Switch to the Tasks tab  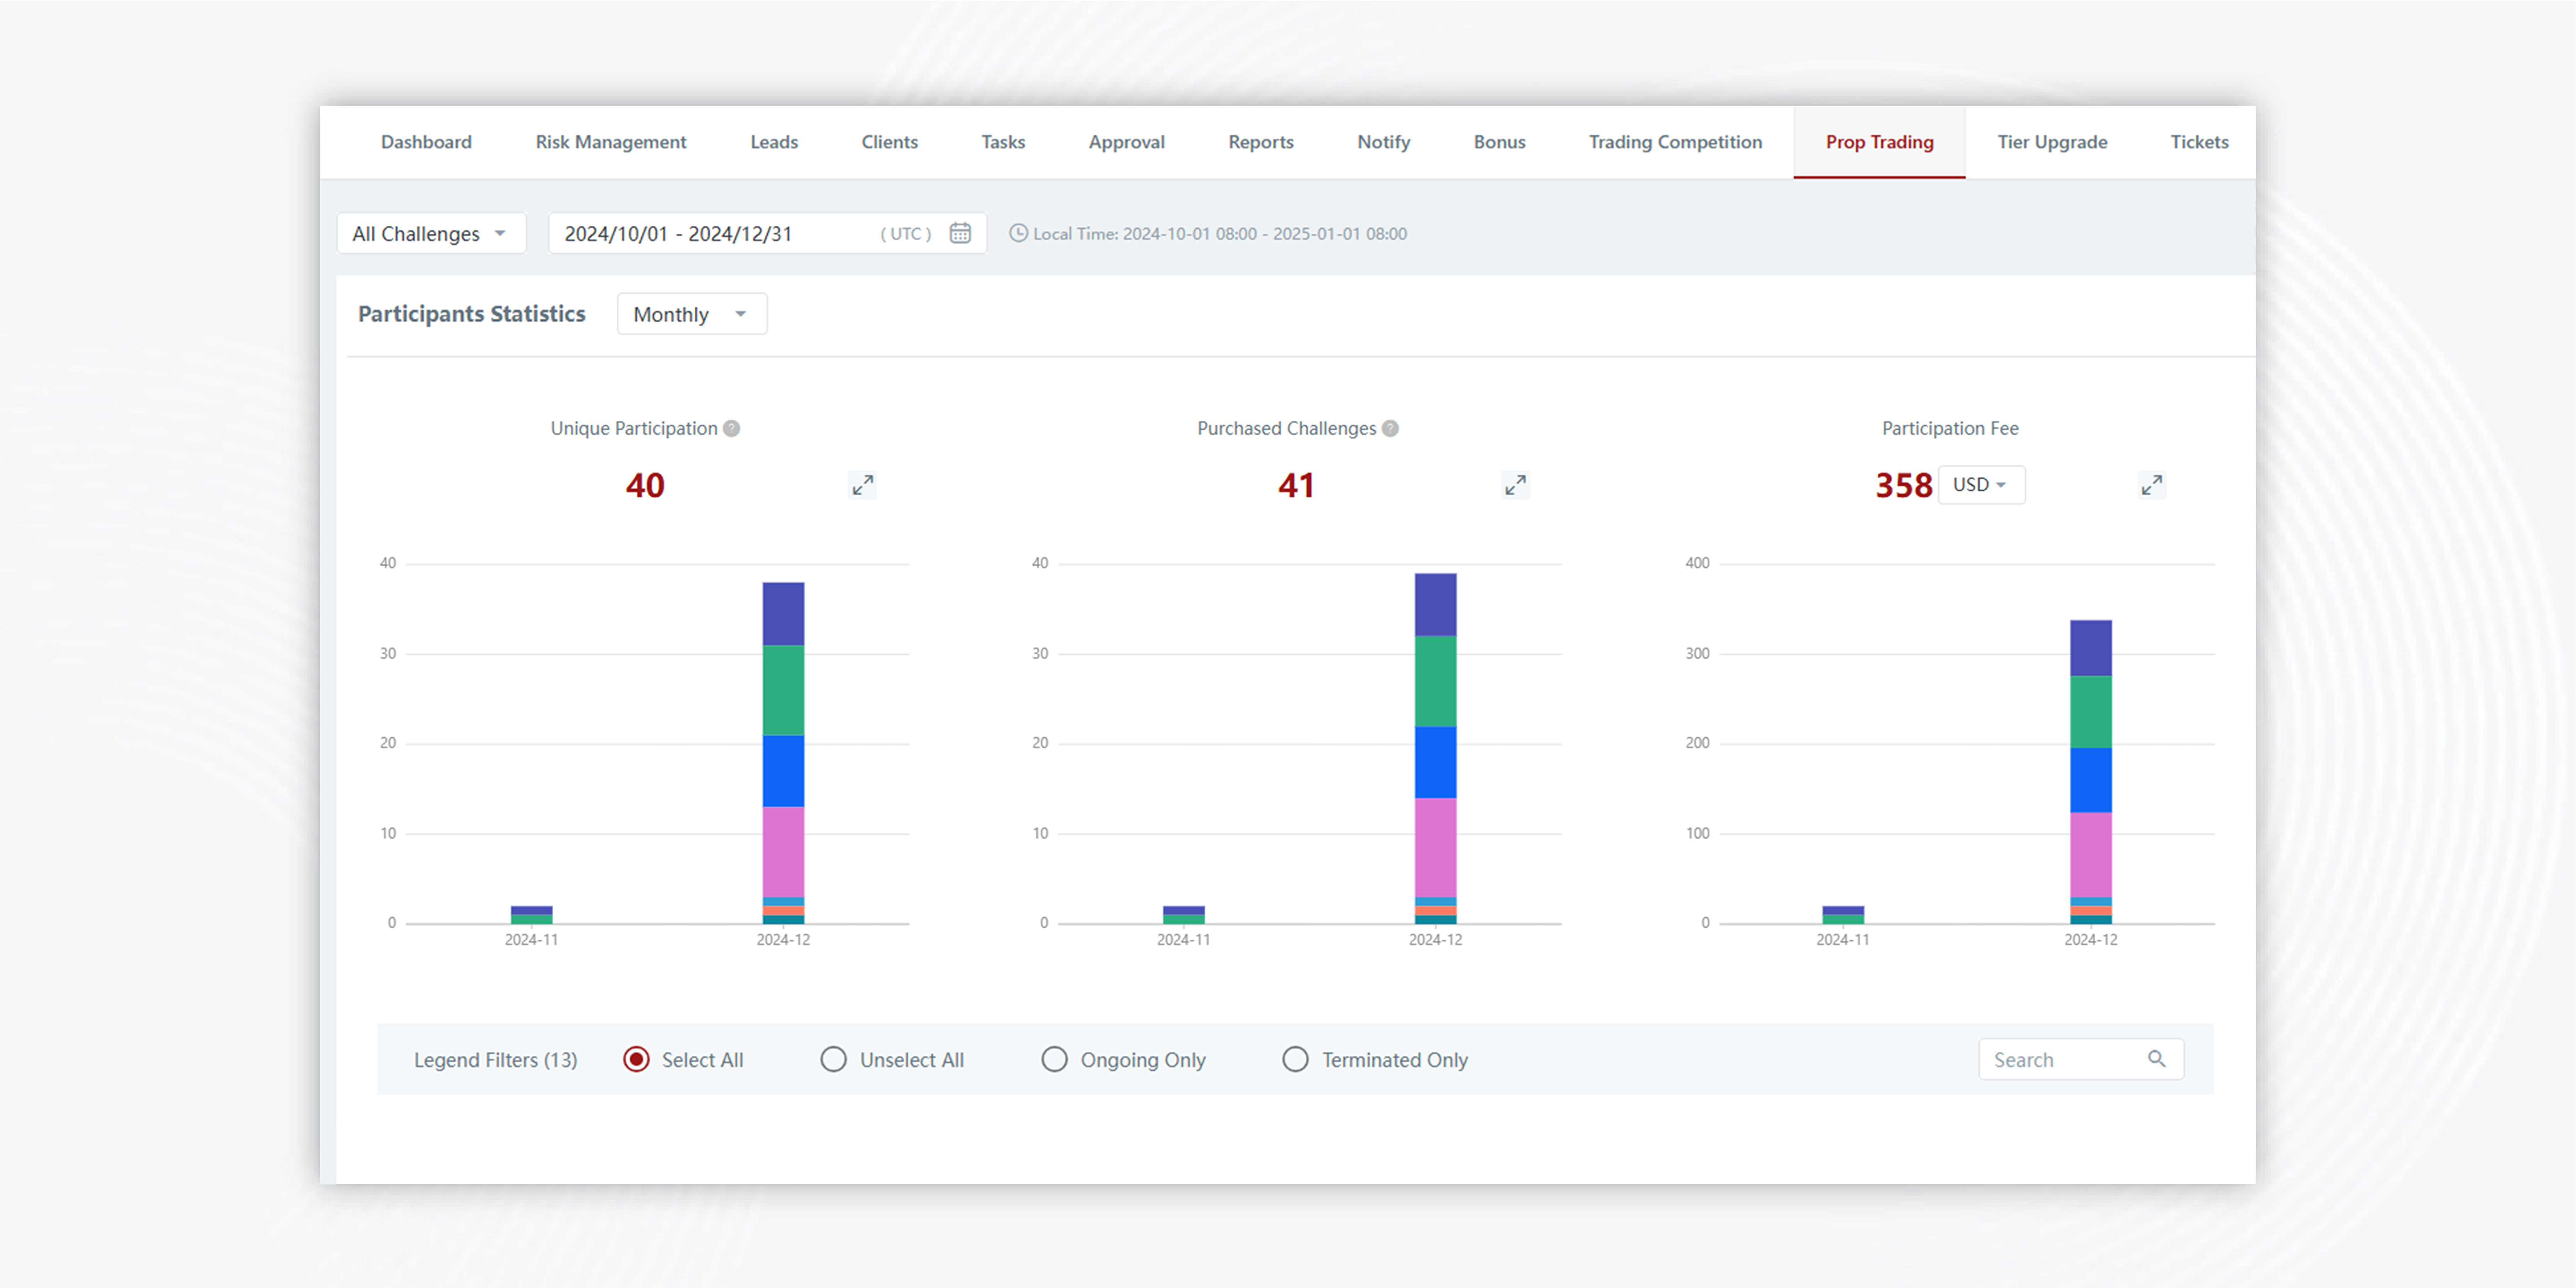pyautogui.click(x=1003, y=142)
